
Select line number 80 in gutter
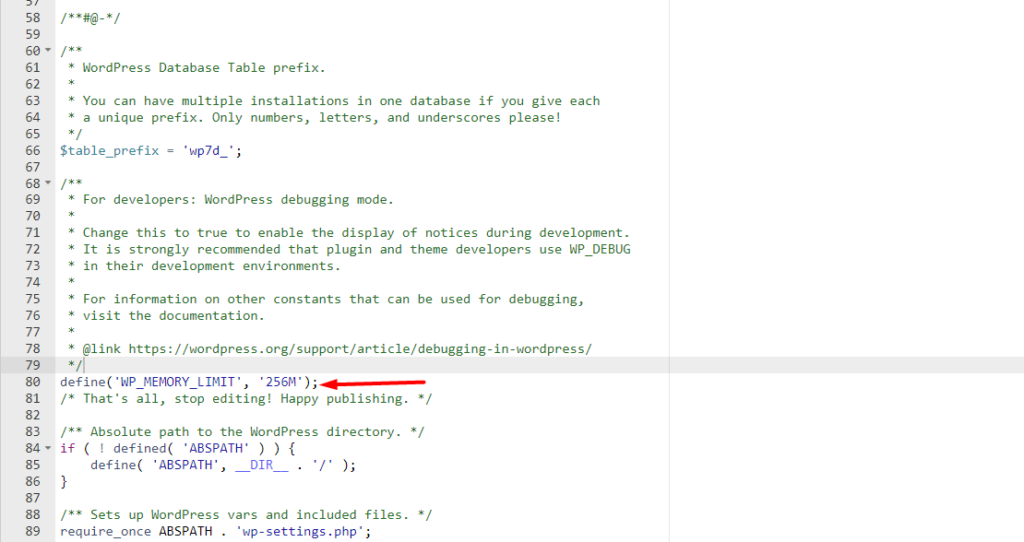[x=33, y=382]
